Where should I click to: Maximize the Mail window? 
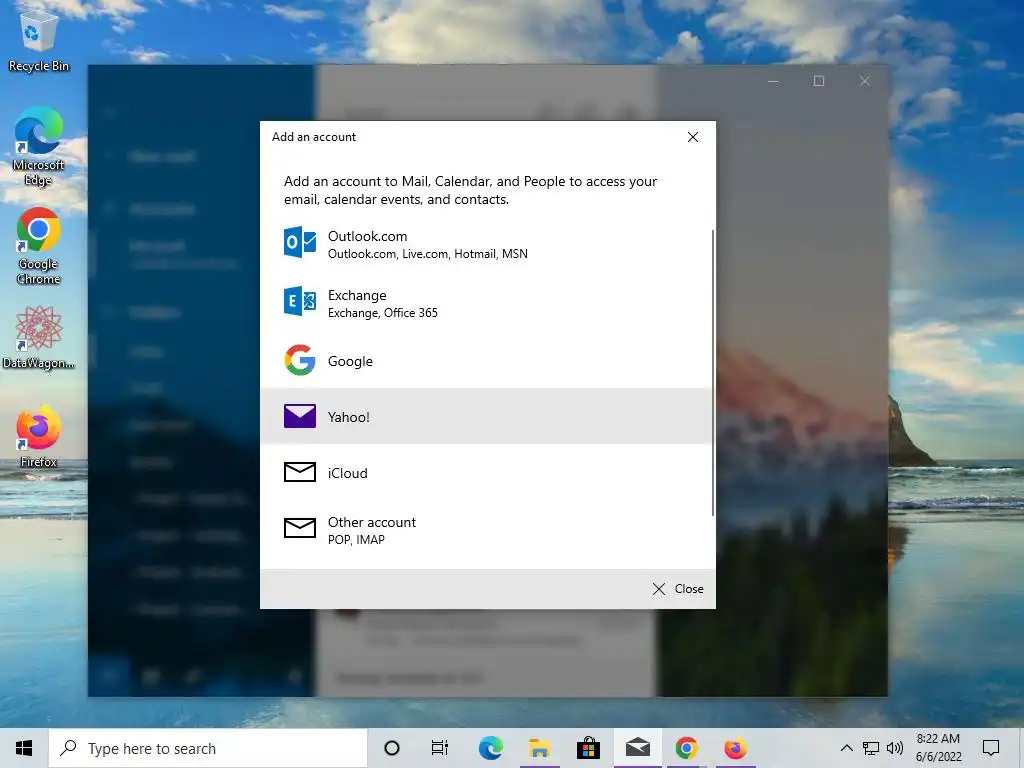tap(819, 81)
